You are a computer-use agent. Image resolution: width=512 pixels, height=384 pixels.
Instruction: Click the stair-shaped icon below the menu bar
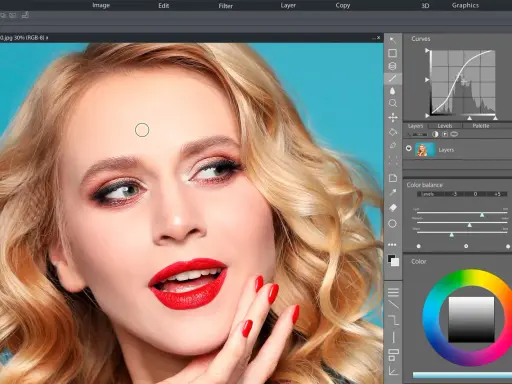25,15
